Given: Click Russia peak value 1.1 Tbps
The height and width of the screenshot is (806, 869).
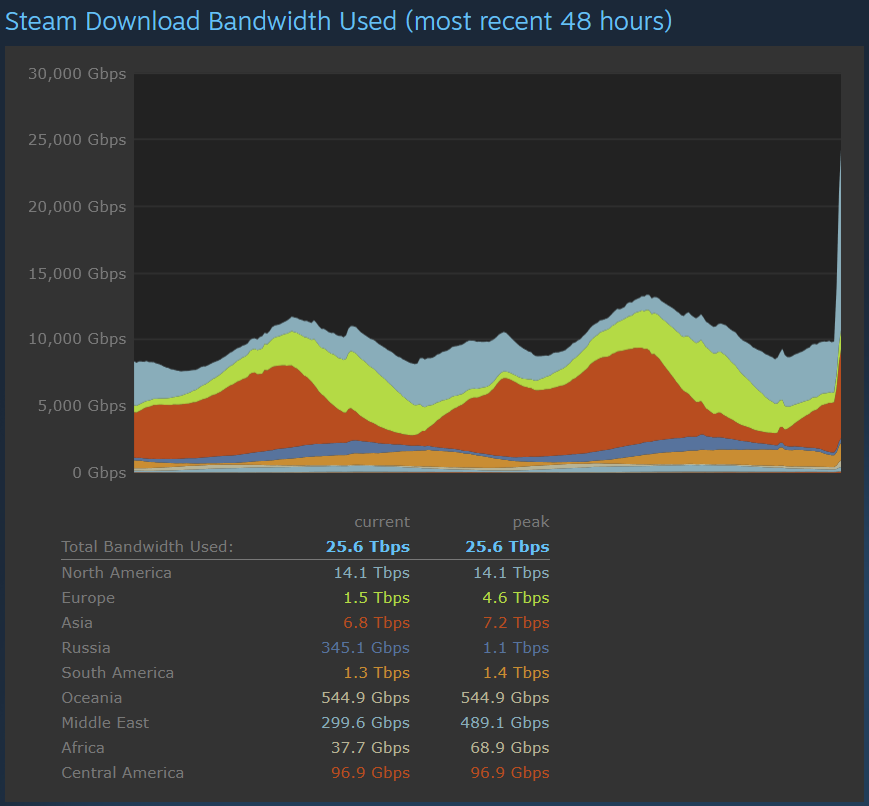Looking at the screenshot, I should pyautogui.click(x=516, y=647).
